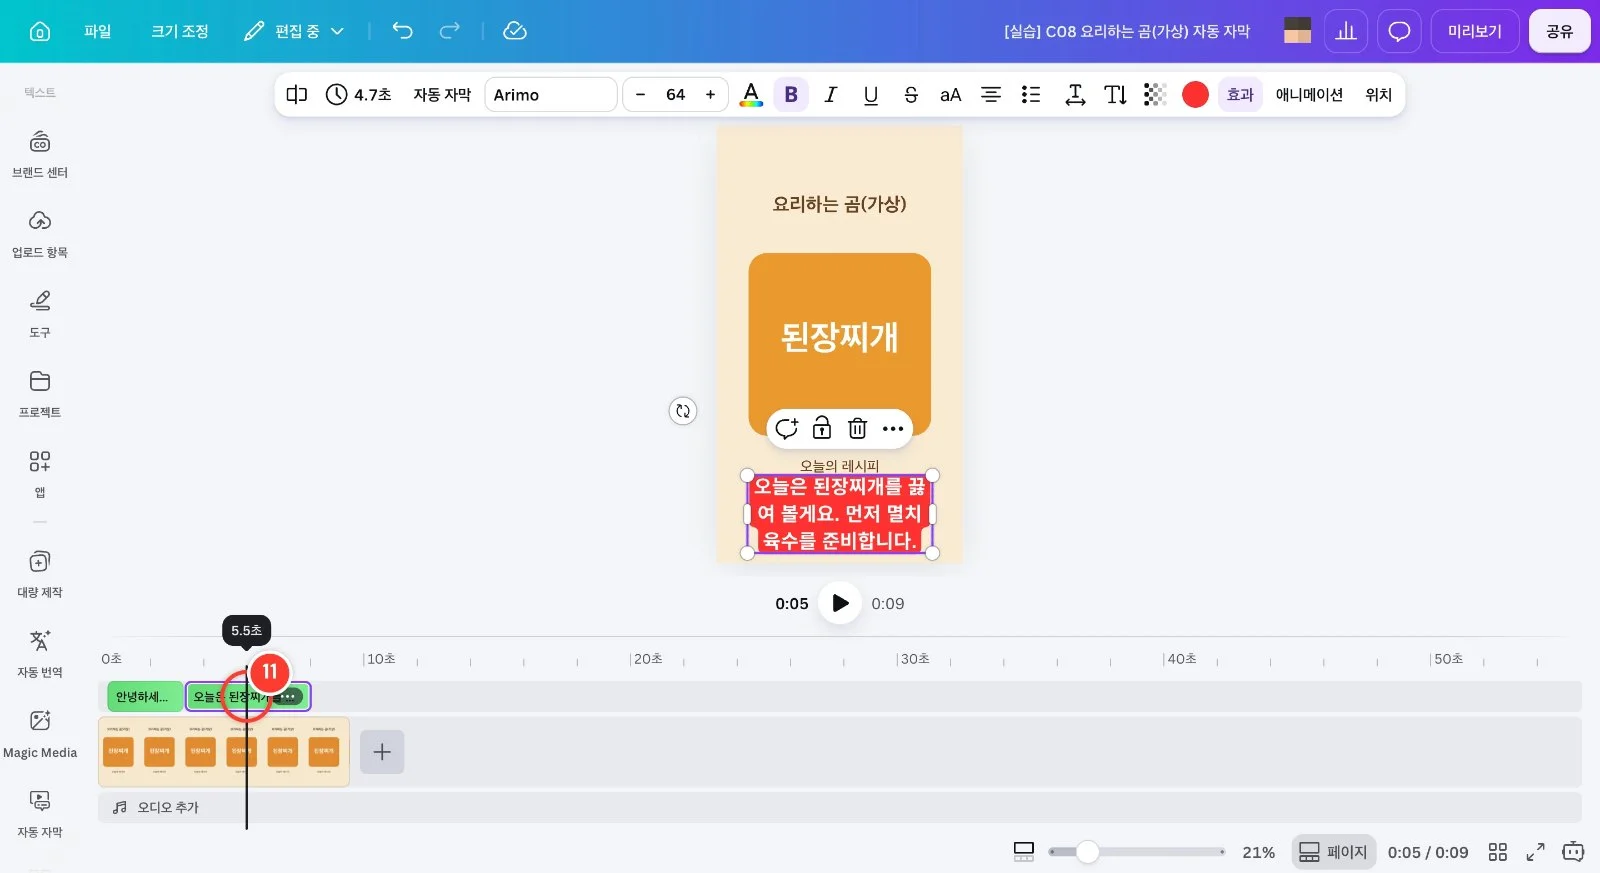1600x873 pixels.
Task: Open the 애니메이션 animation tab
Action: pyautogui.click(x=1309, y=94)
